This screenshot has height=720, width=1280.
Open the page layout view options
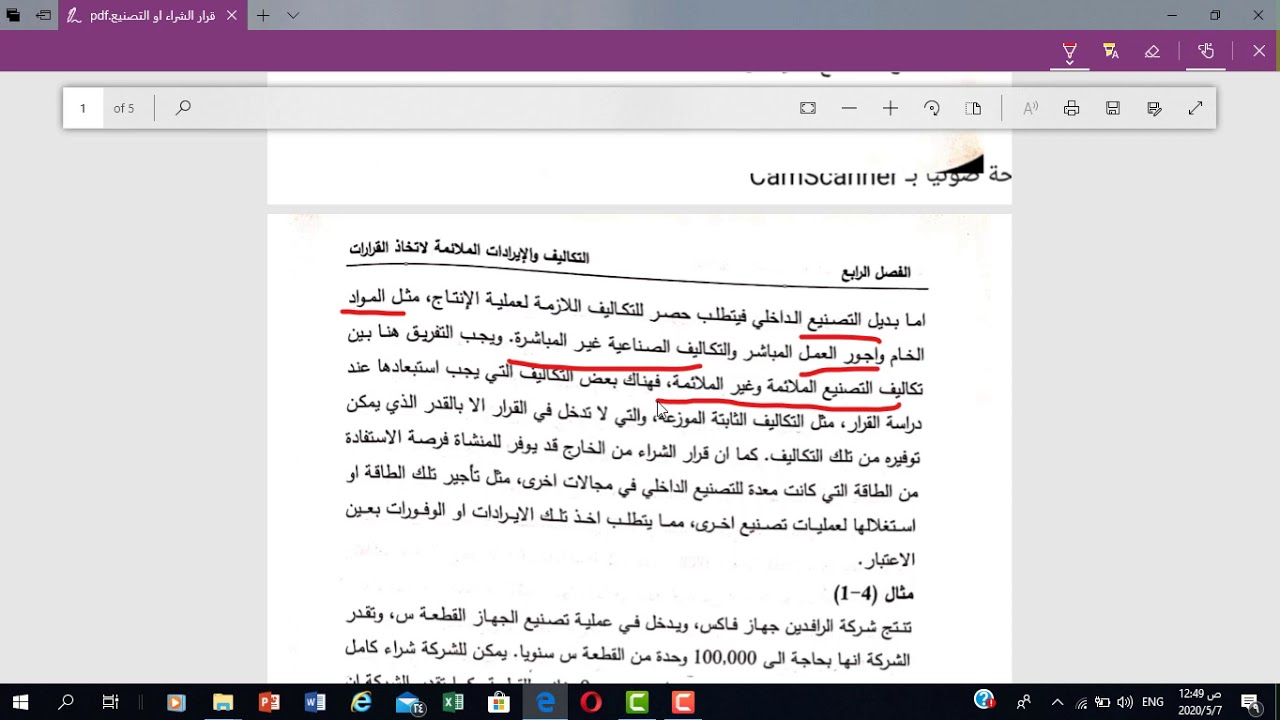[973, 108]
